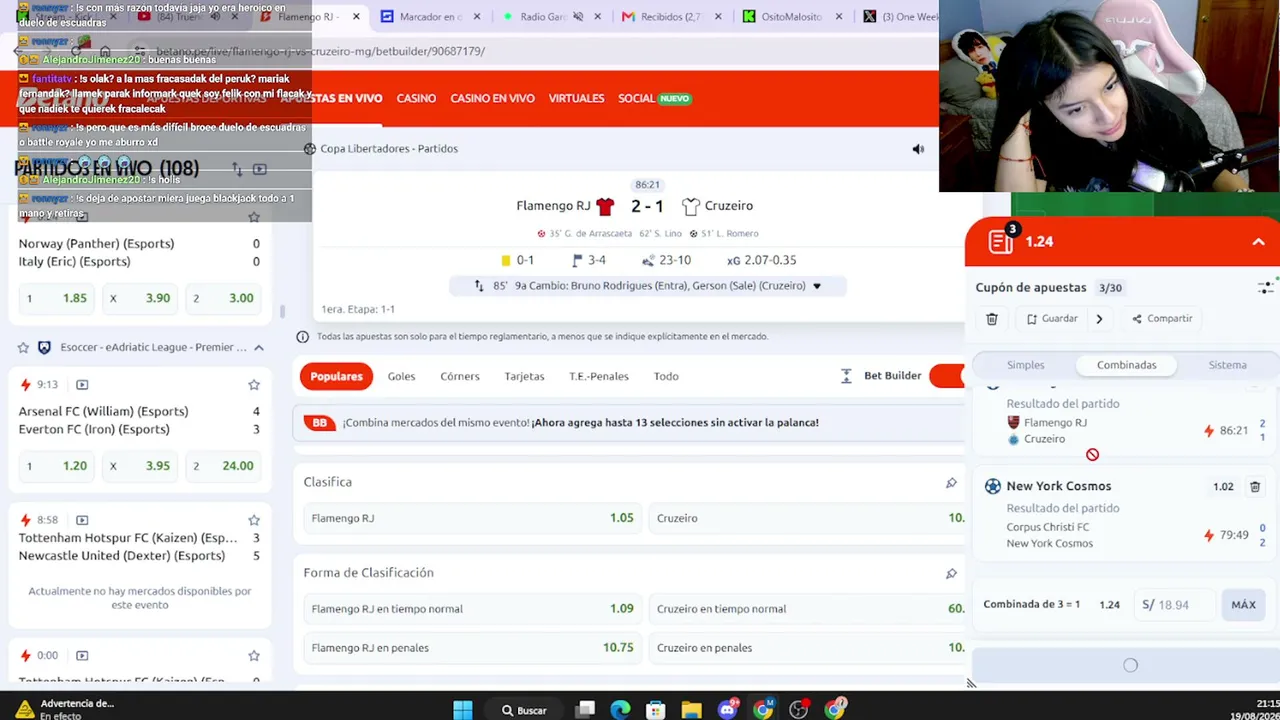
Task: Switch bet slip to Combinadas
Action: click(1126, 365)
